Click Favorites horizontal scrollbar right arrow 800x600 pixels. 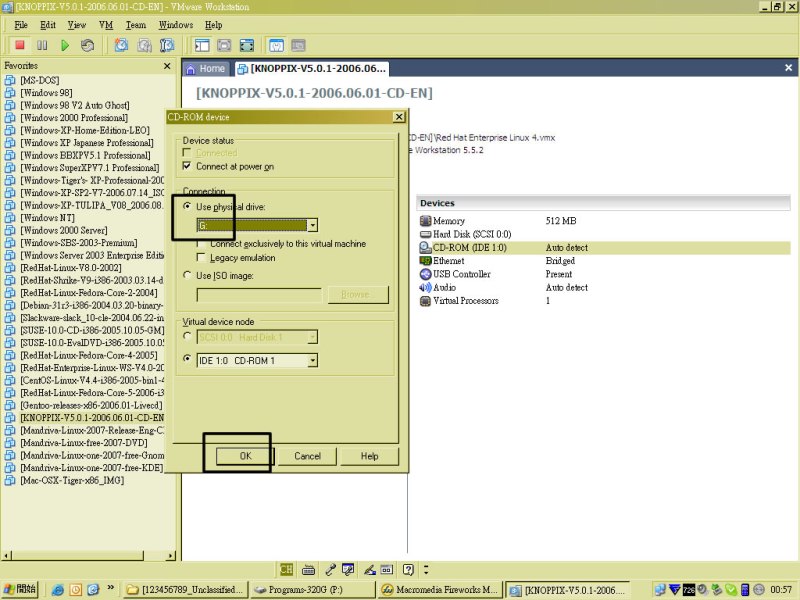tap(171, 556)
